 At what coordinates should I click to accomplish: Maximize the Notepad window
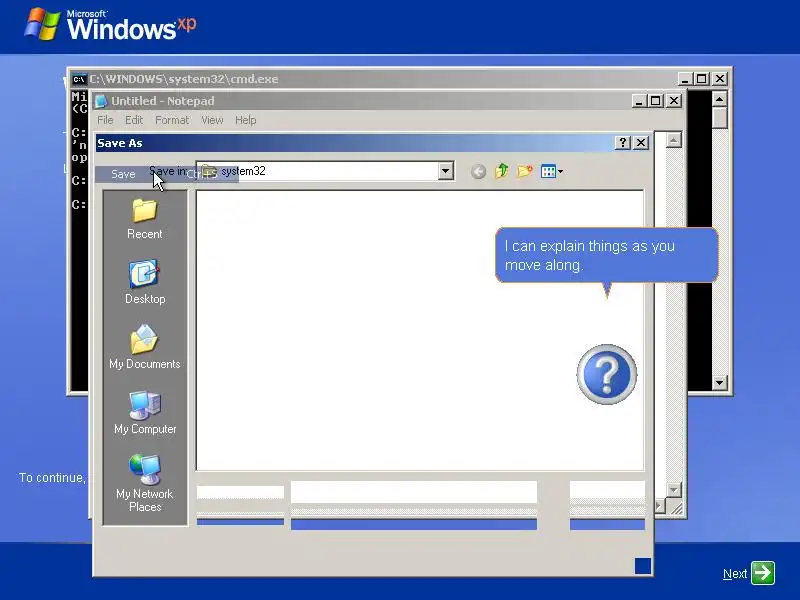pos(656,101)
